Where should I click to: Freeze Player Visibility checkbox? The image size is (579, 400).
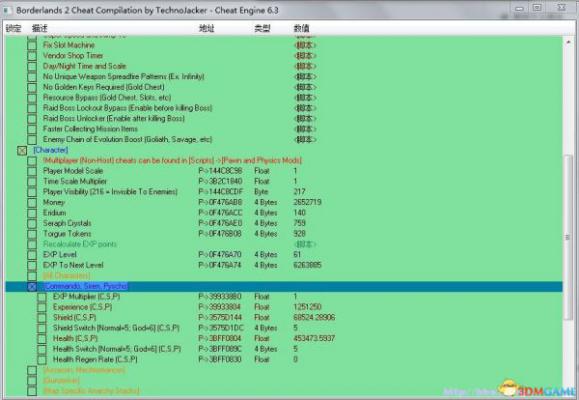32,192
